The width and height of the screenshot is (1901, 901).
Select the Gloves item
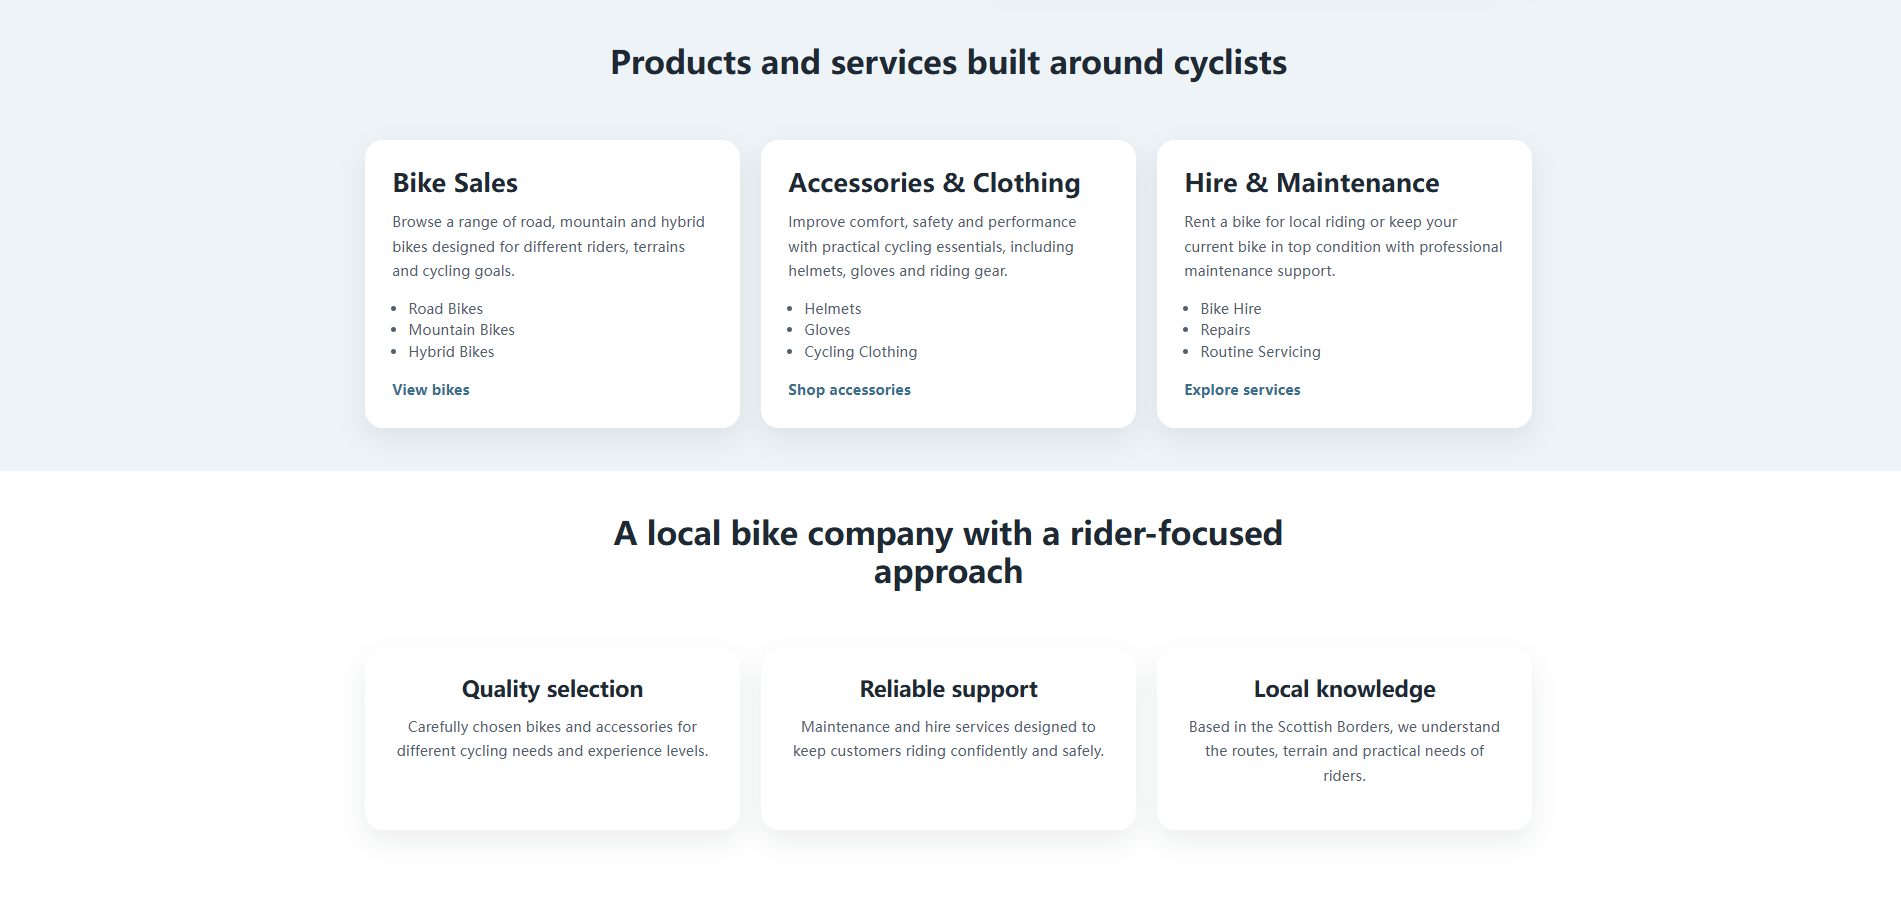coord(827,329)
